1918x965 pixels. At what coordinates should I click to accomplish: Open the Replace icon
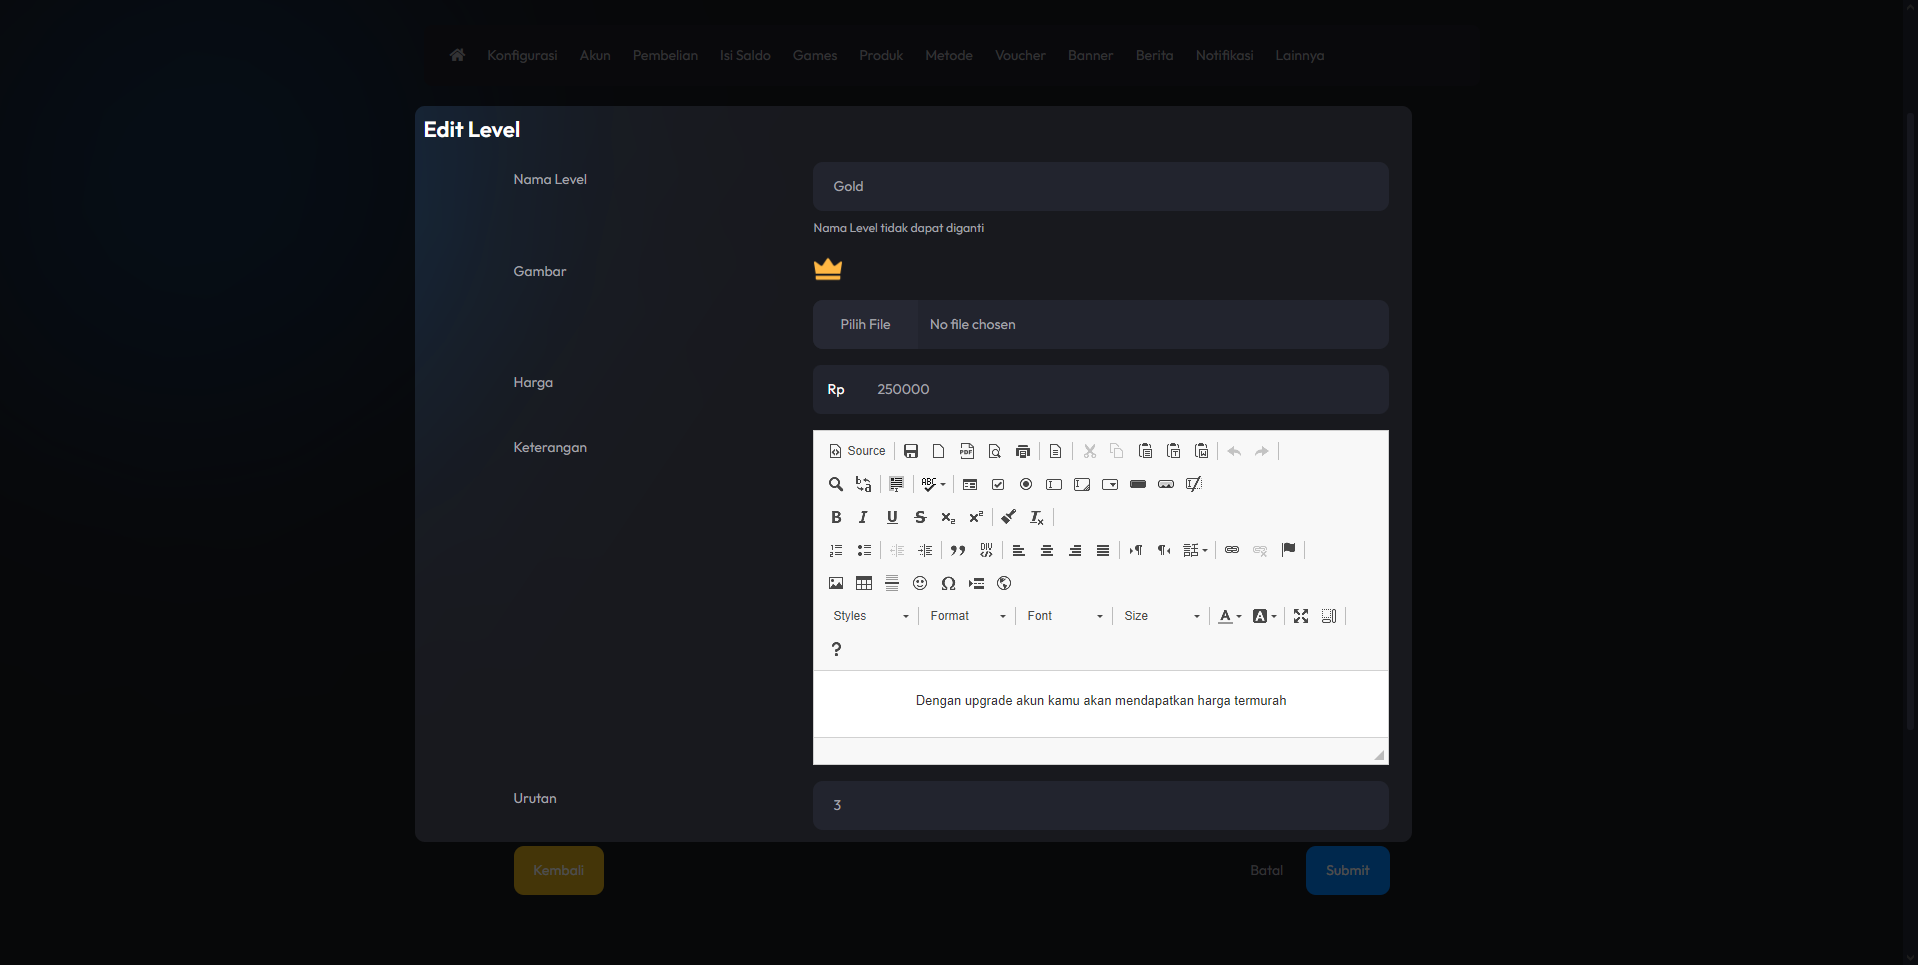coord(864,484)
